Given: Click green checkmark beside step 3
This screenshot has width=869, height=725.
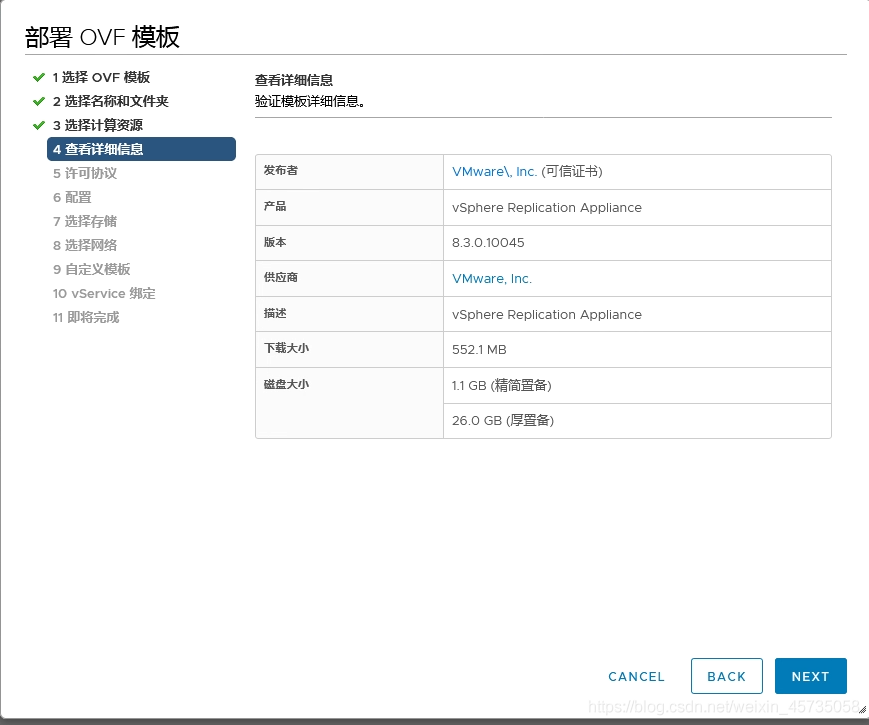Looking at the screenshot, I should 39,125.
